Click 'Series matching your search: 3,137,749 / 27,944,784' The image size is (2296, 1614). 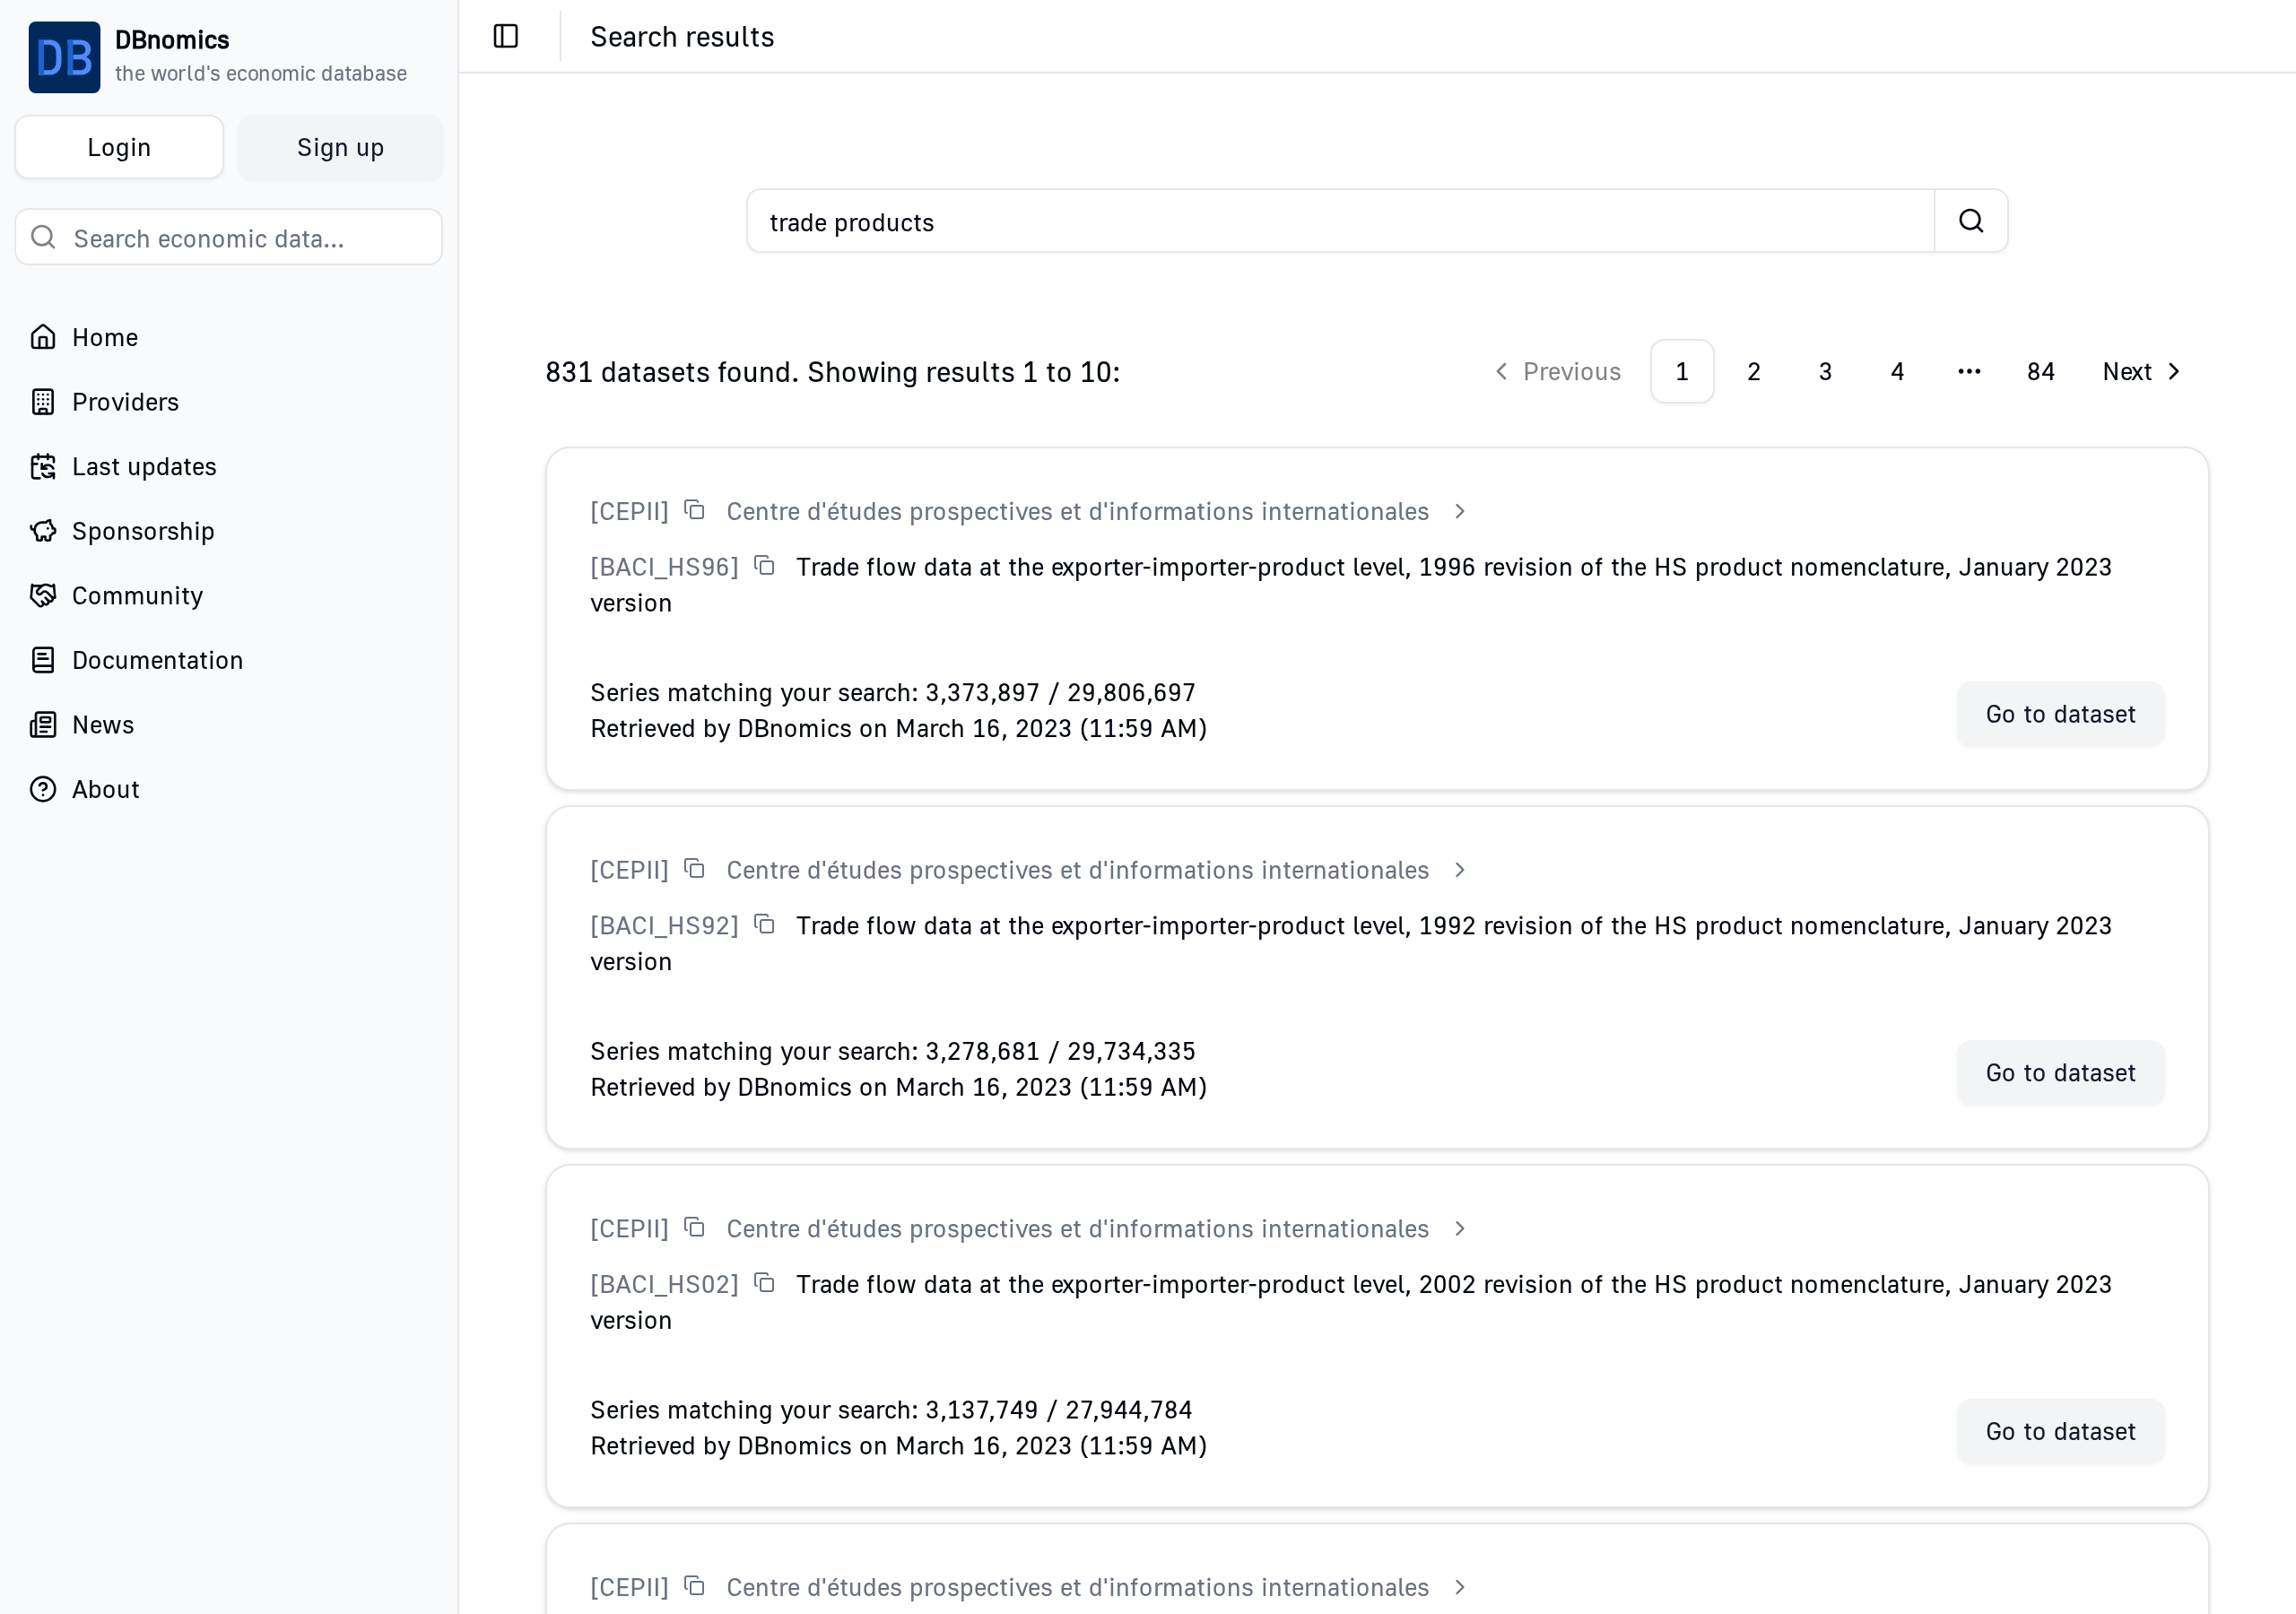tap(891, 1409)
